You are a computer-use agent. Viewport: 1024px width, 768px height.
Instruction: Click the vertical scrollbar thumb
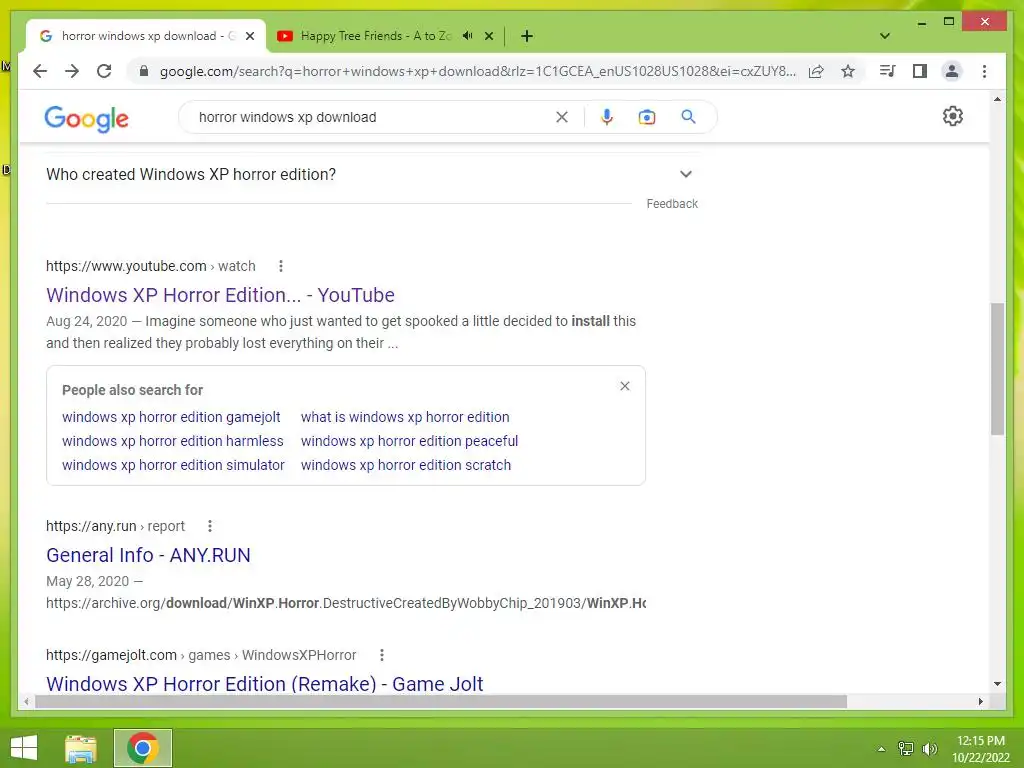pyautogui.click(x=997, y=369)
